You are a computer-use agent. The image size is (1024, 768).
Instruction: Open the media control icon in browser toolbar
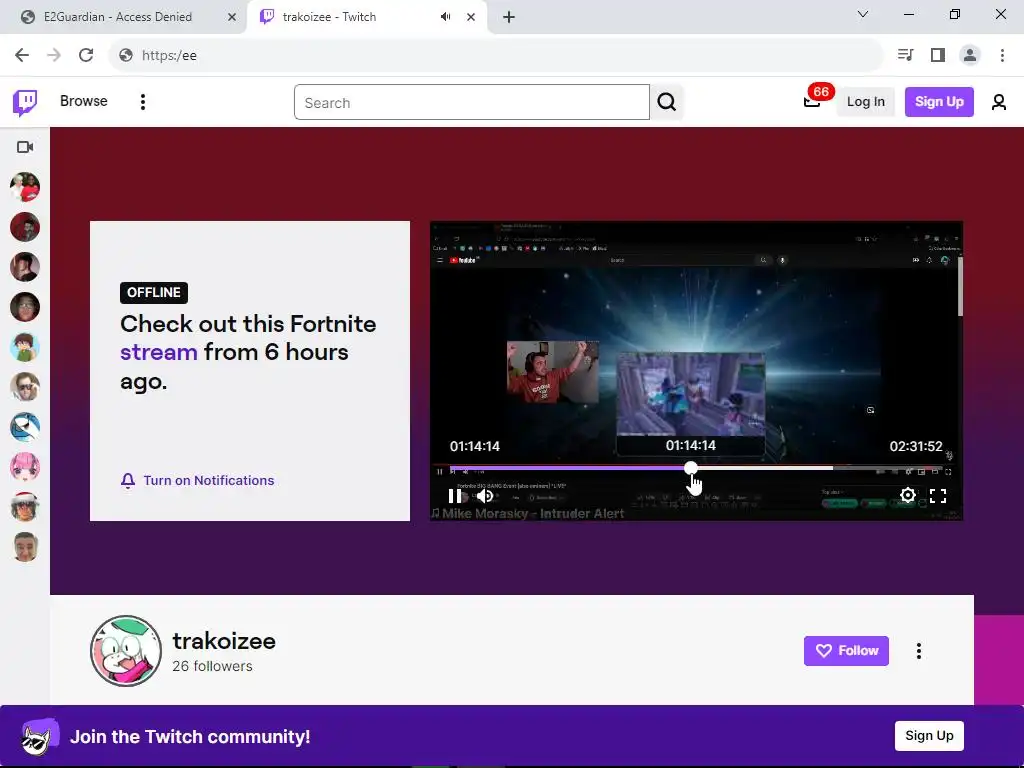tap(905, 56)
